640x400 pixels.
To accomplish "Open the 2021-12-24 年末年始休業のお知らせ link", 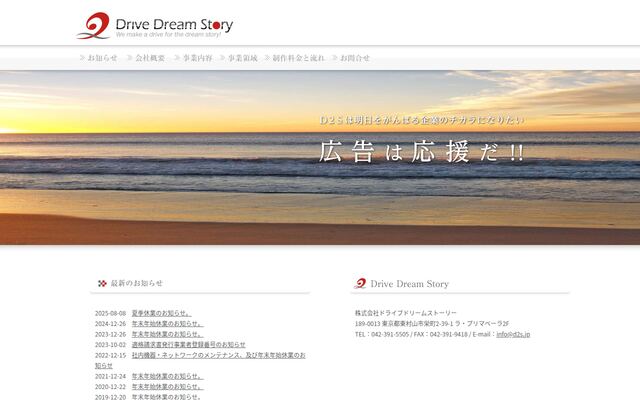I will pyautogui.click(x=167, y=376).
